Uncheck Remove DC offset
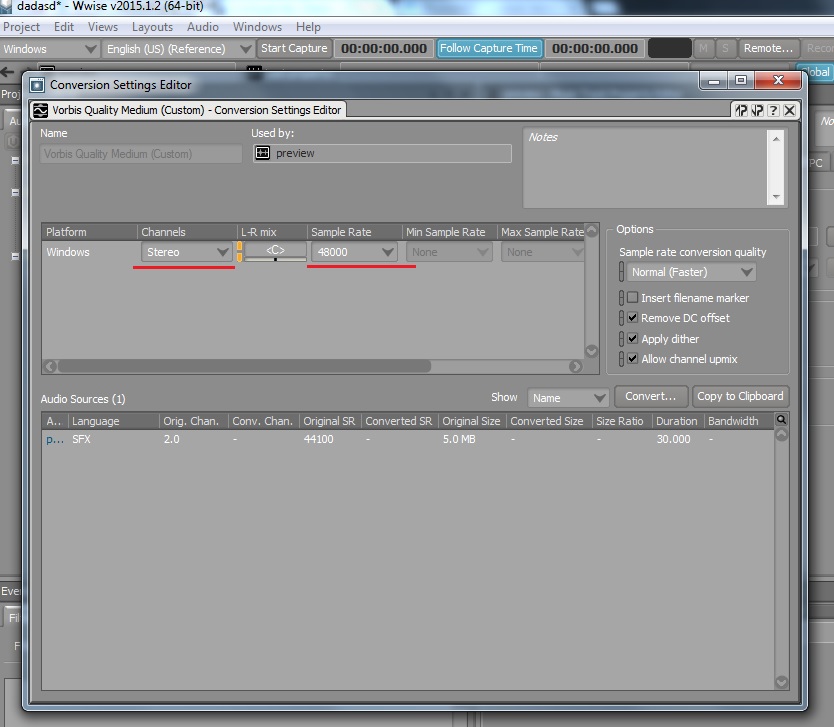Screen dimensions: 834x727 (632, 317)
